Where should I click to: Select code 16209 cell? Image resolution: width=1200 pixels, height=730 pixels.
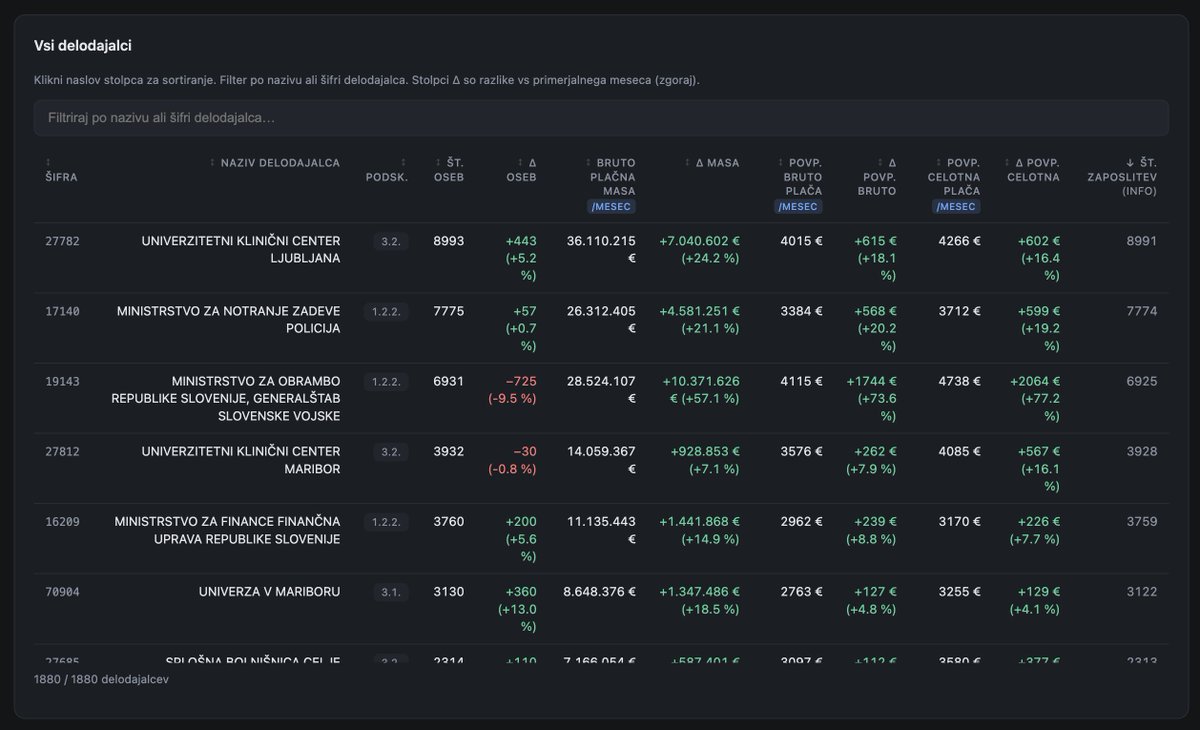click(x=63, y=521)
